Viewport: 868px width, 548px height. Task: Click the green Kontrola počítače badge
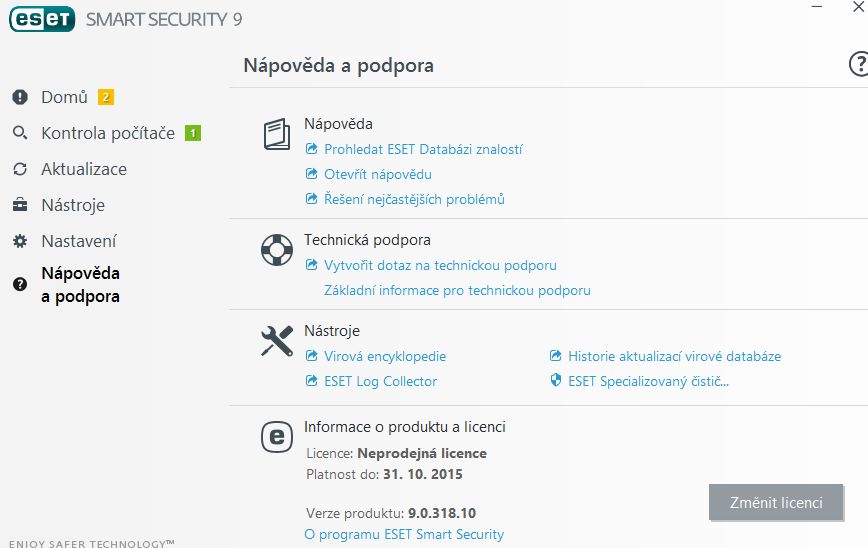[x=193, y=133]
